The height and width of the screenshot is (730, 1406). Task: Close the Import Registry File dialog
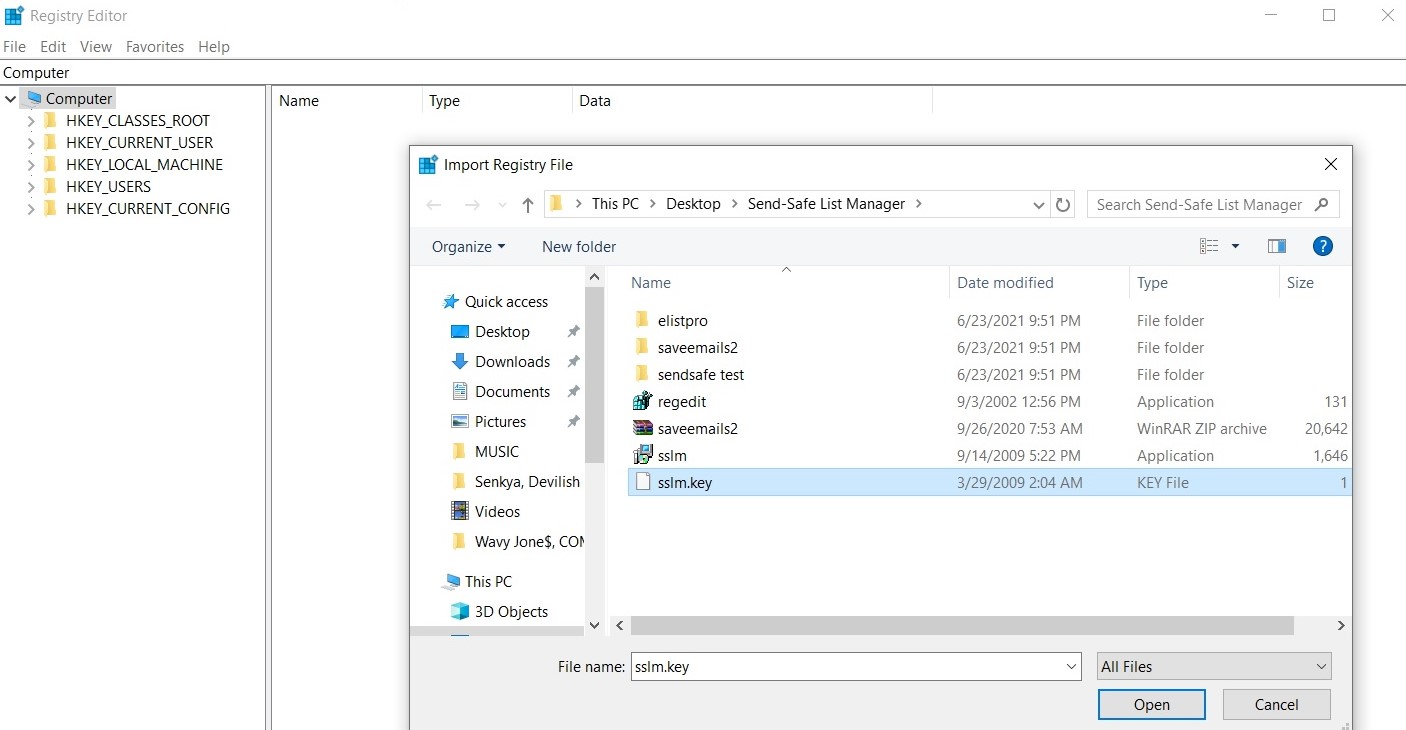point(1330,164)
